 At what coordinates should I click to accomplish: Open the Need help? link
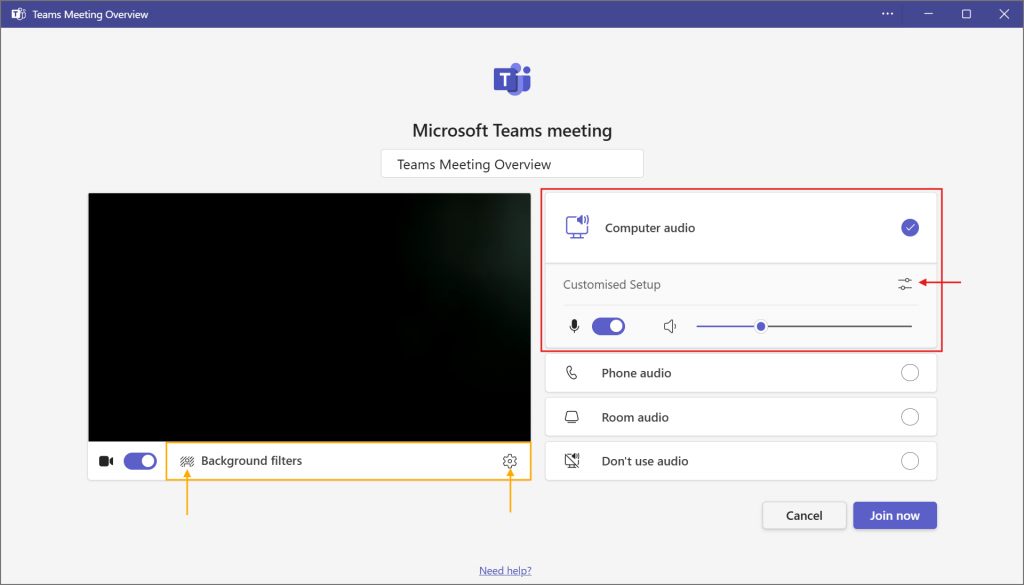pyautogui.click(x=505, y=571)
